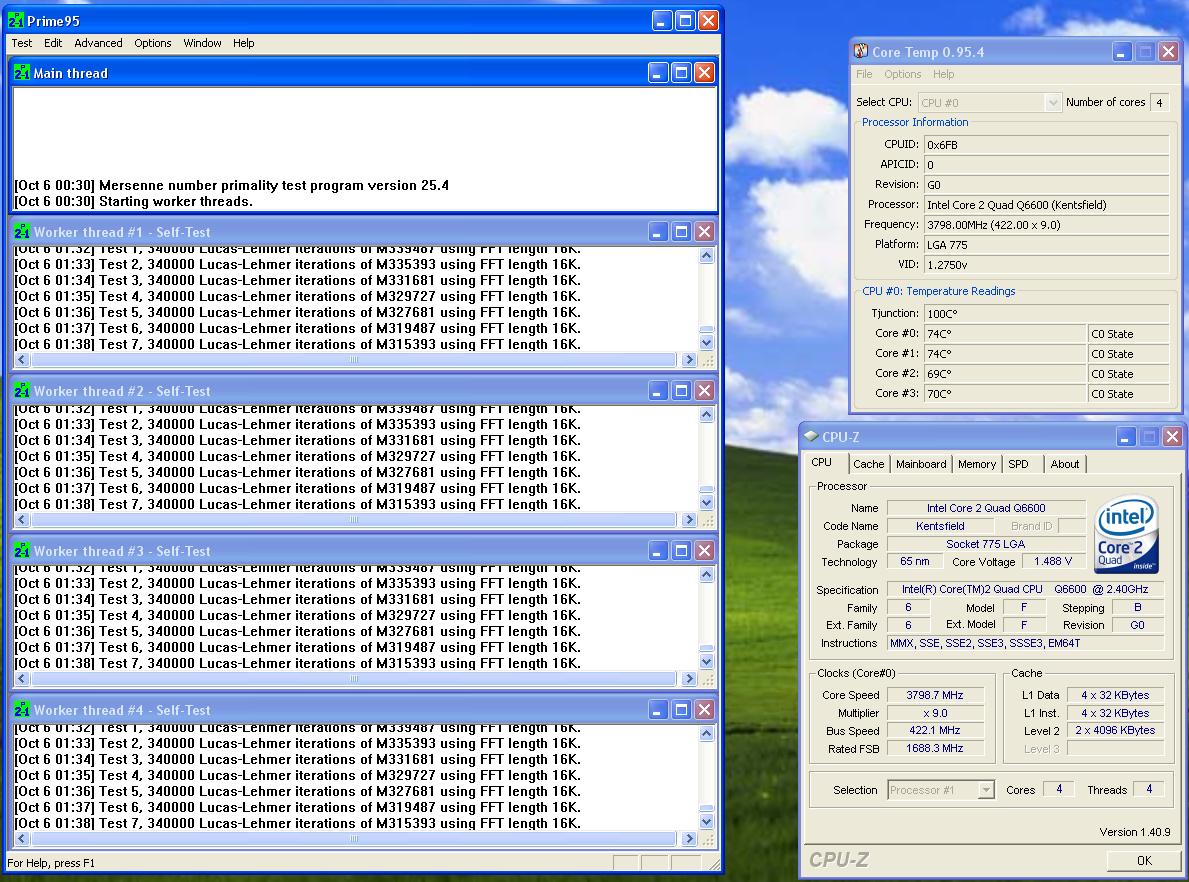Select the CPU tab in CPU-Z
The width and height of the screenshot is (1189, 882).
click(x=822, y=463)
